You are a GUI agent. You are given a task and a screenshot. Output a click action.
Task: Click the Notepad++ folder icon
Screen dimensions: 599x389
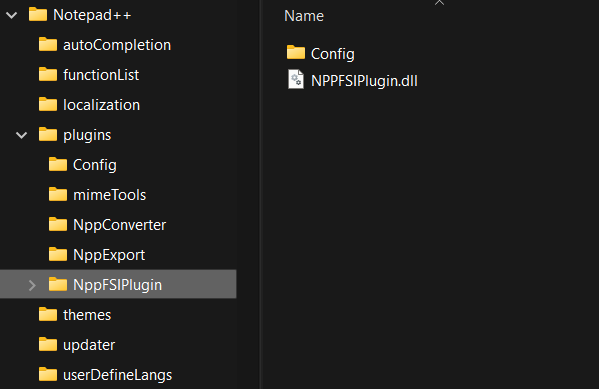pos(38,15)
